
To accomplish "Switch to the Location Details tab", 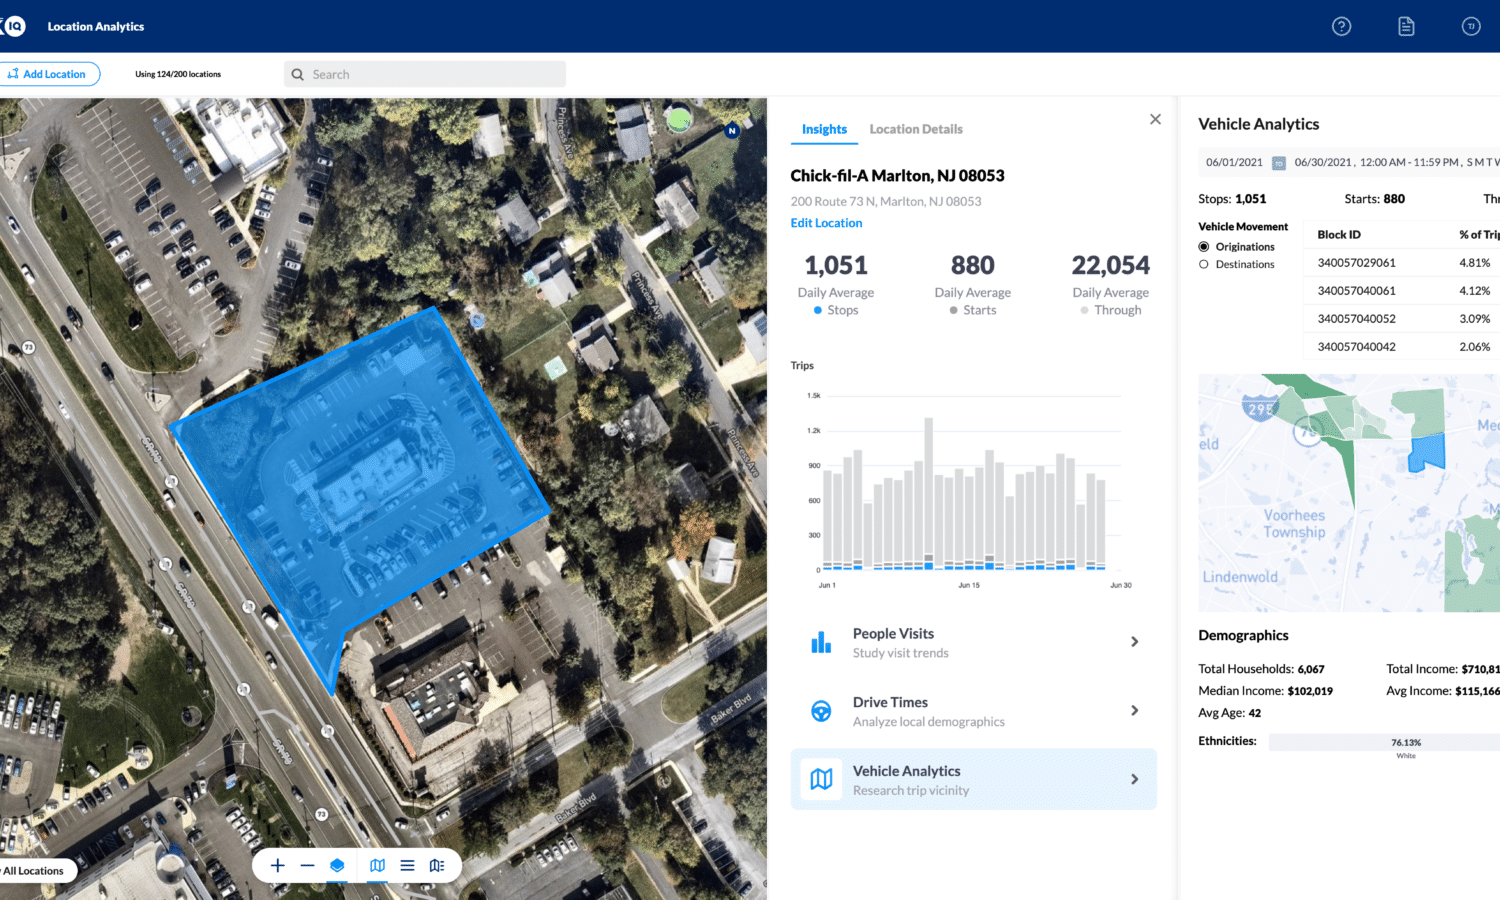I will pos(916,129).
